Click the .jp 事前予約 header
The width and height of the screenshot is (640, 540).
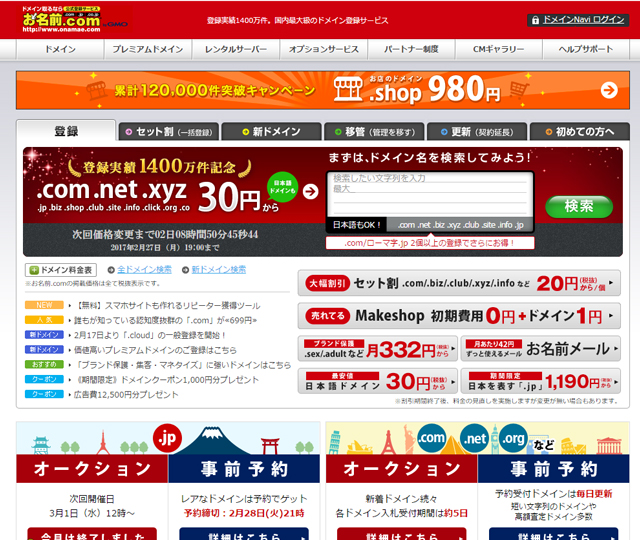pos(244,469)
